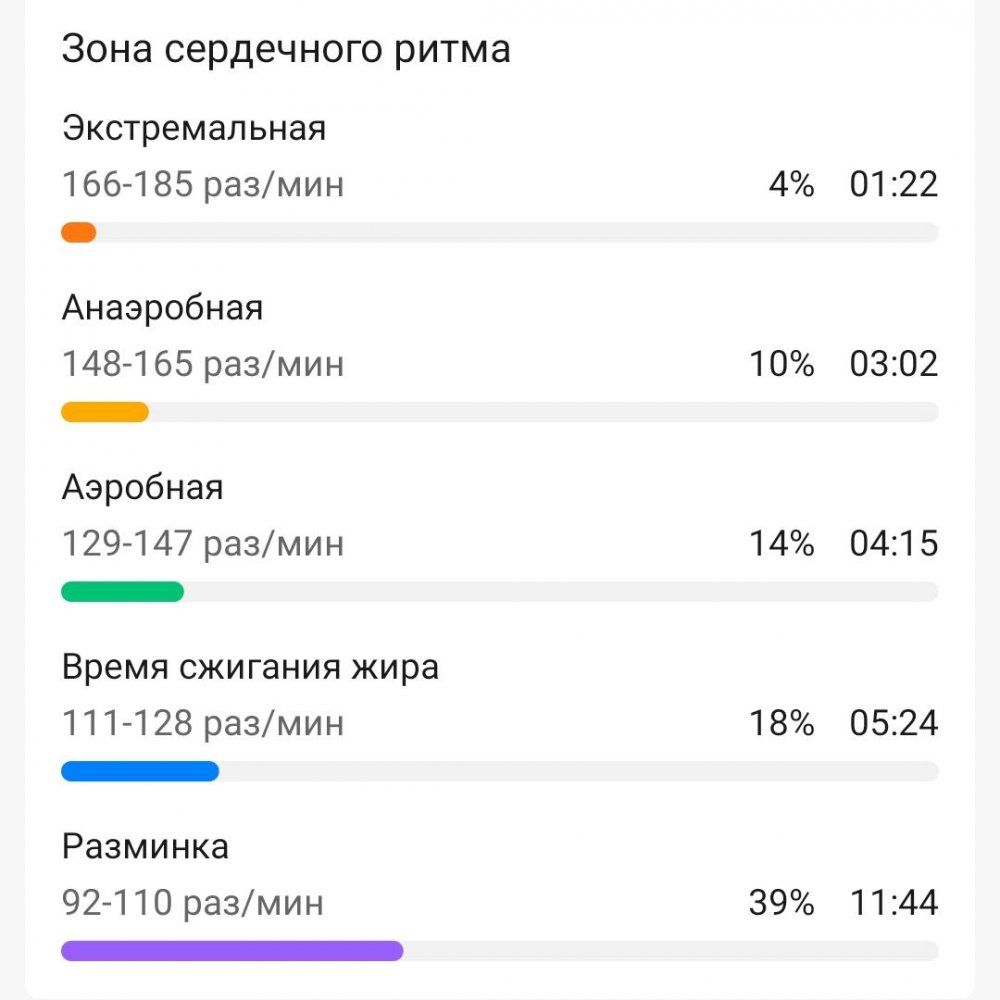This screenshot has height=1000, width=1000.
Task: Click the 04:15 duration value
Action: [x=893, y=544]
